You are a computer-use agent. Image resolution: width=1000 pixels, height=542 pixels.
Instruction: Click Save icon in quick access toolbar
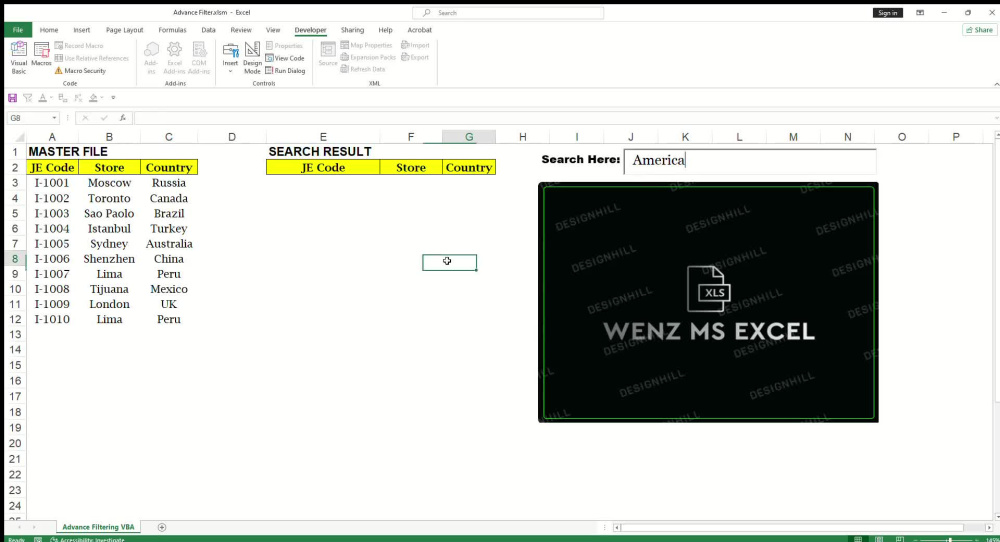coord(12,98)
